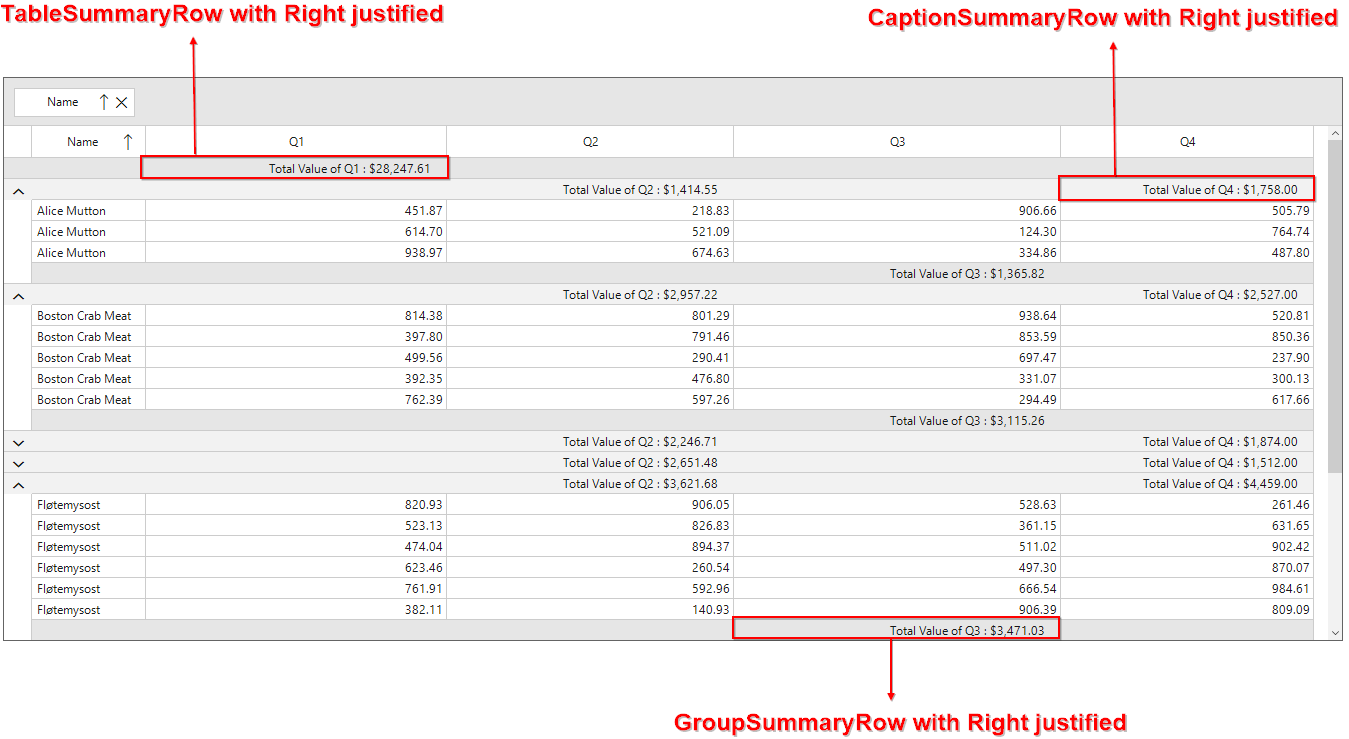Click the scrollbar down arrow
The height and width of the screenshot is (739, 1349).
pyautogui.click(x=1334, y=632)
